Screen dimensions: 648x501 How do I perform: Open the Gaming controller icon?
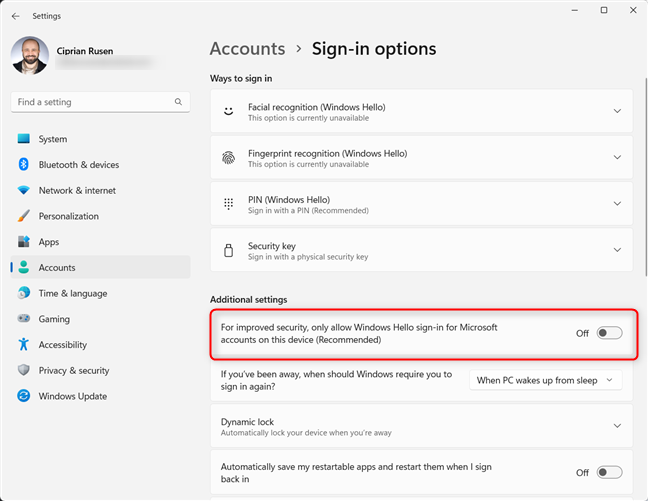coord(24,319)
